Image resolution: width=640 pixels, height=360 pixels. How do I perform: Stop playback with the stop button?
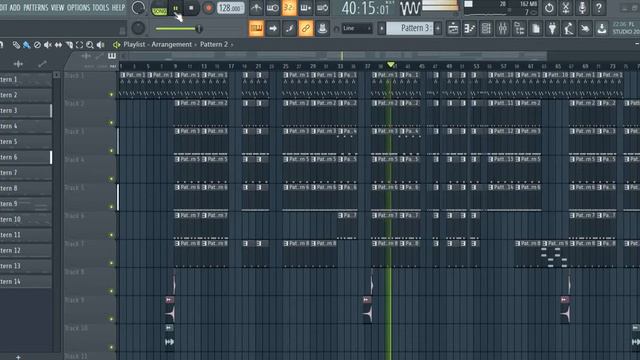point(191,8)
